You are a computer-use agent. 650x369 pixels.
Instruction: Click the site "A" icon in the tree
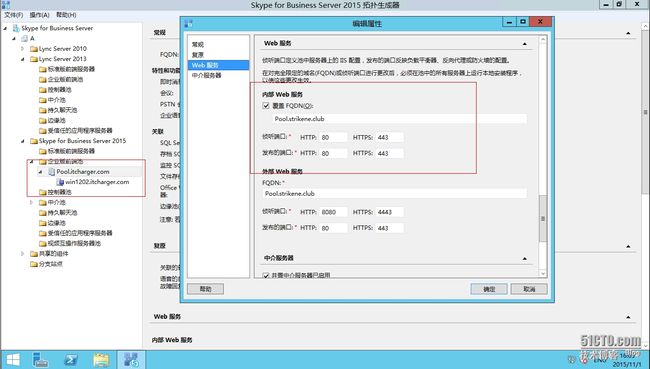[24, 39]
